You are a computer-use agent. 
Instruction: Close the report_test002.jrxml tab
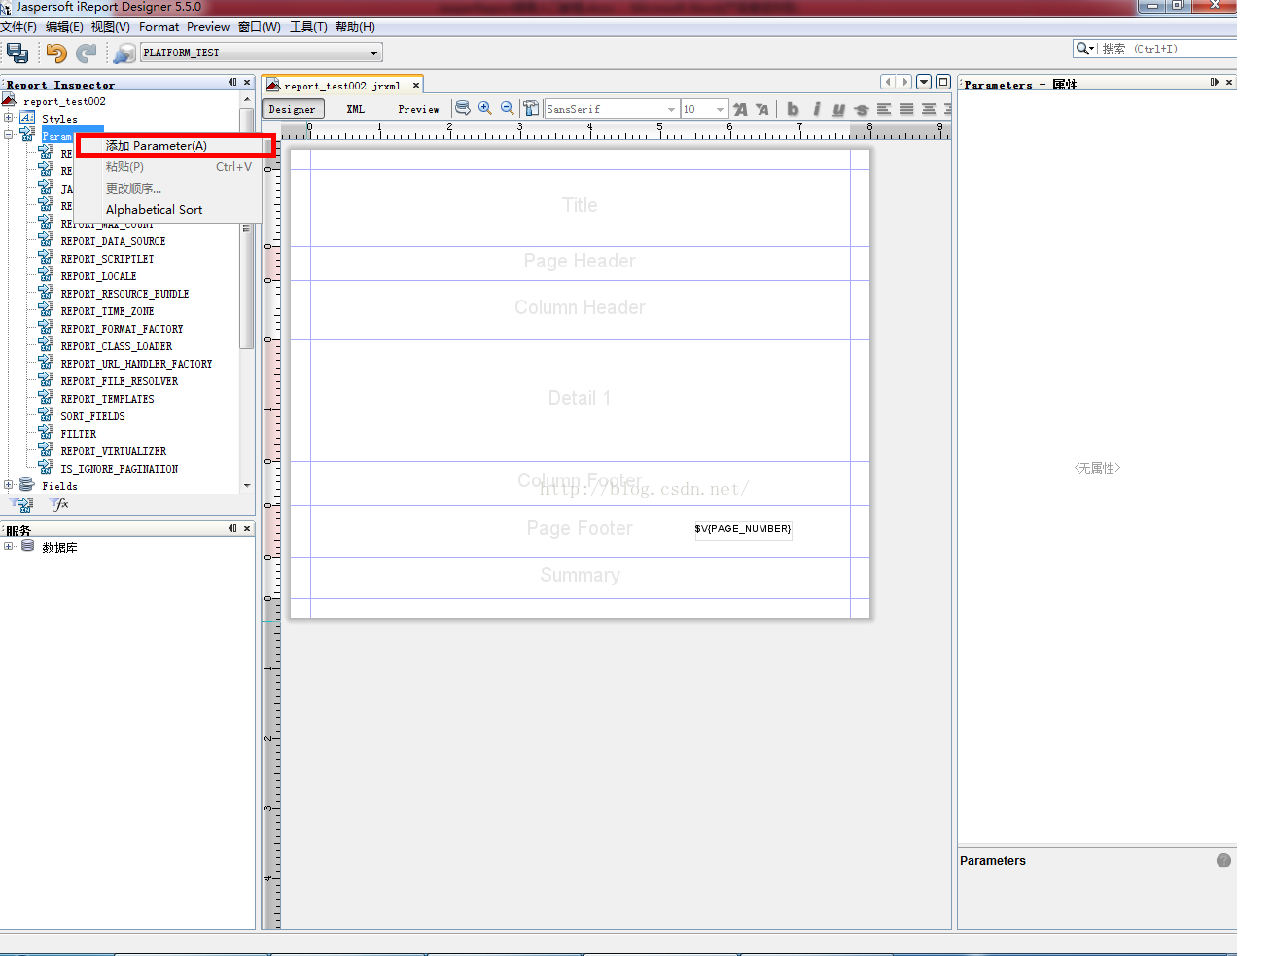[x=416, y=86]
